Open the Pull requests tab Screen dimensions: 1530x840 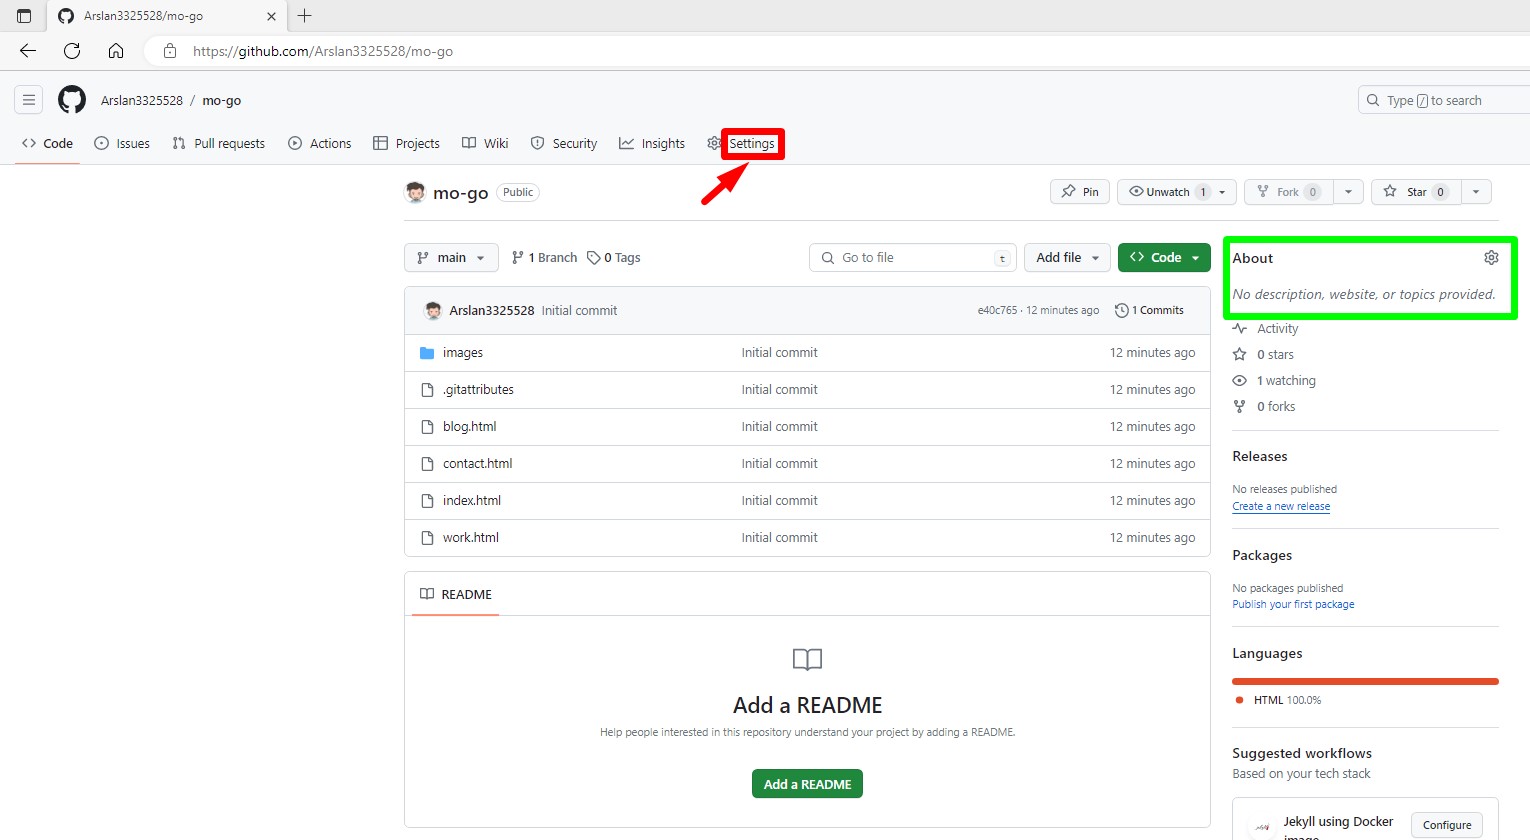(219, 144)
